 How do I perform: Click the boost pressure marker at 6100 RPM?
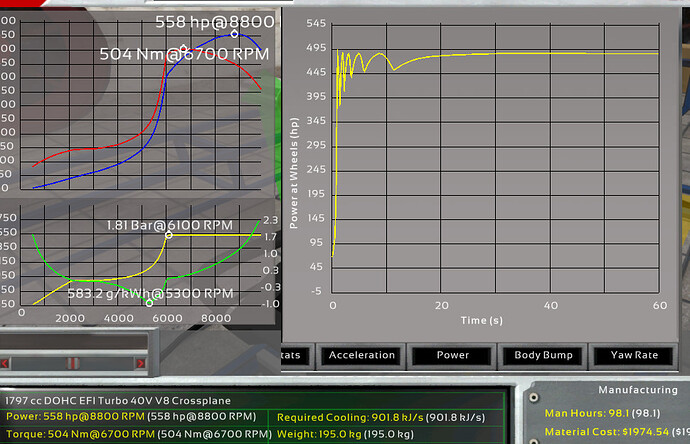coord(168,234)
